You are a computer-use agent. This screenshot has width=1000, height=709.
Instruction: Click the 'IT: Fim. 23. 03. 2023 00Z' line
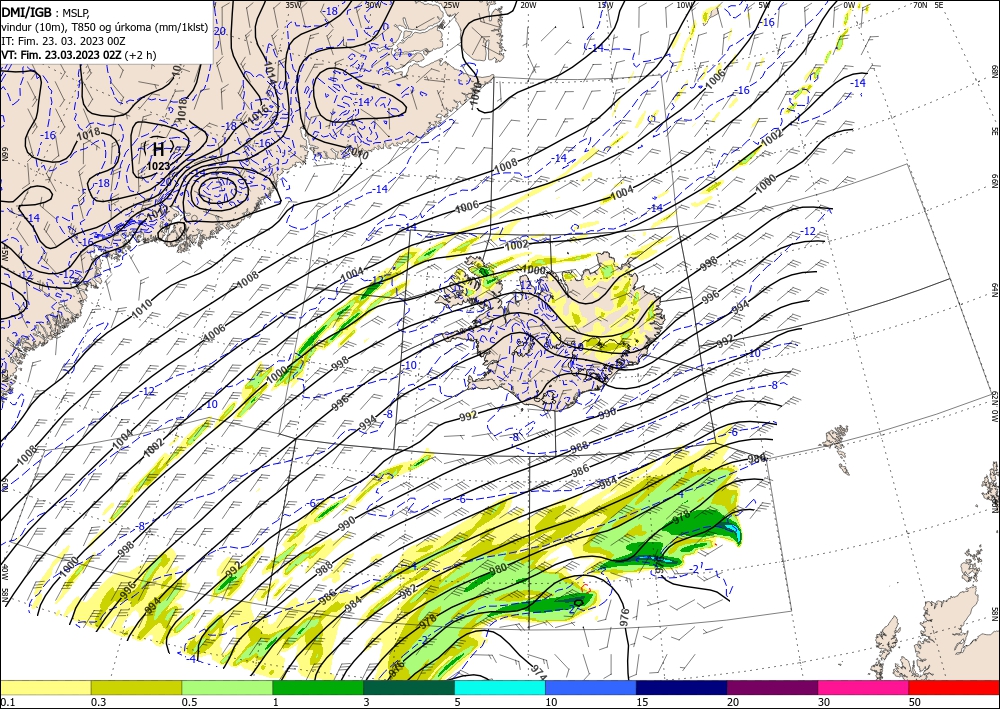[x=62, y=41]
